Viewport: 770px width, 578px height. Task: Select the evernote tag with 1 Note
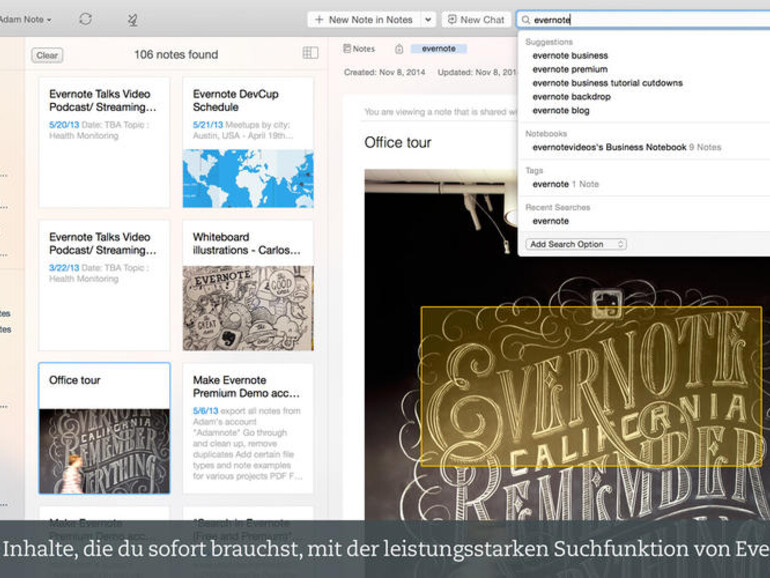(x=566, y=184)
